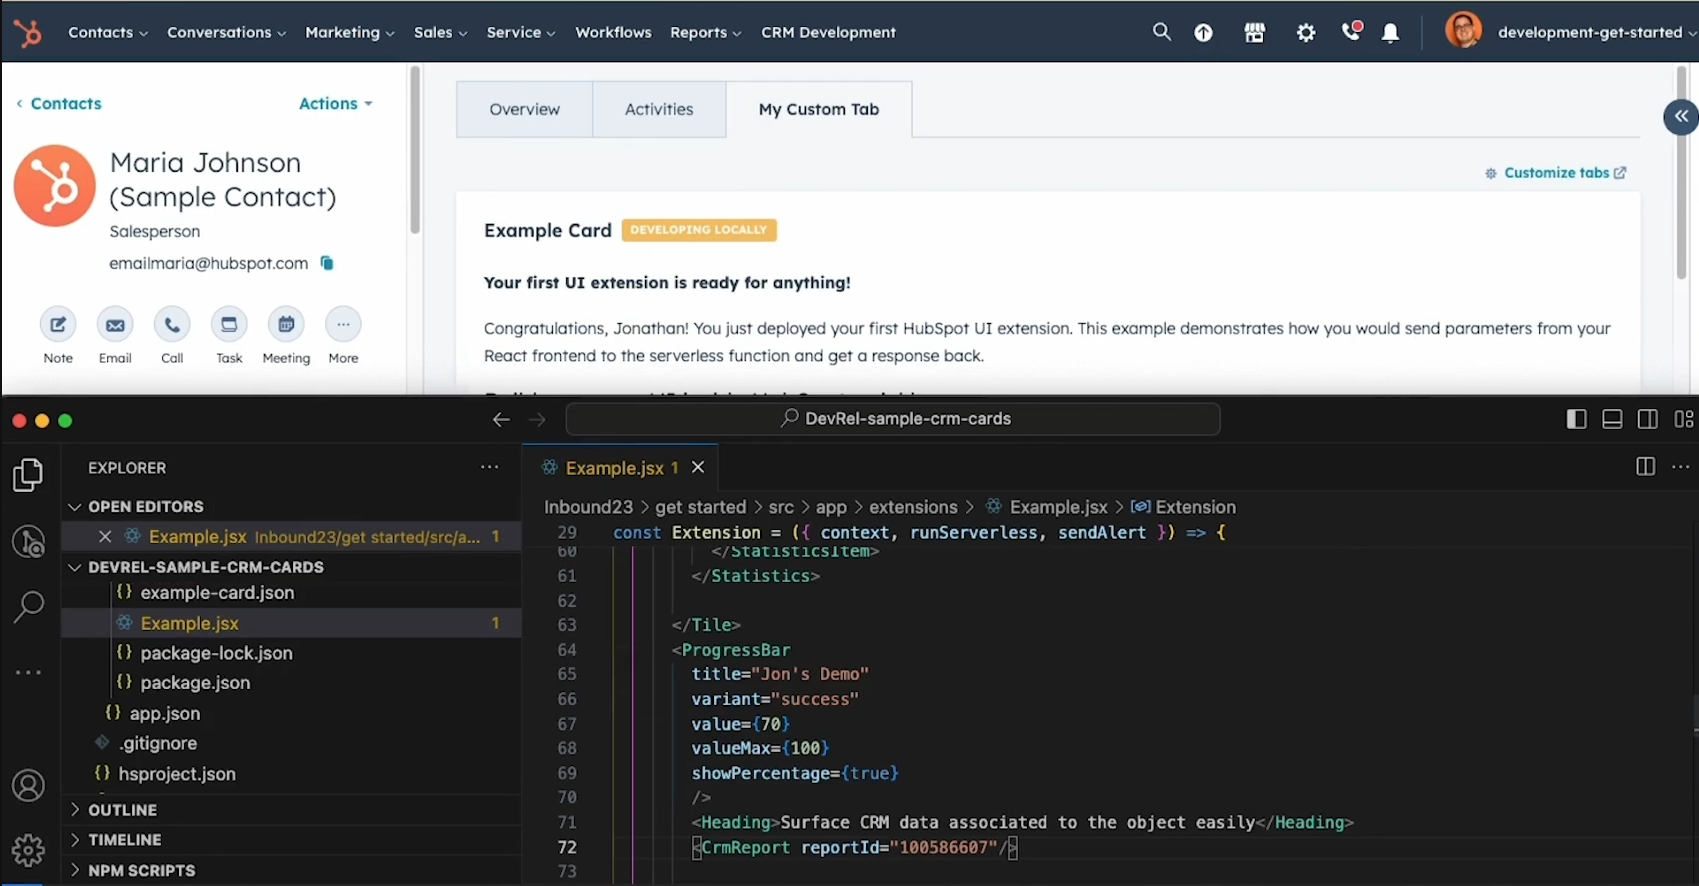Open development-get-started account dropdown
1699x886 pixels.
click(x=1596, y=32)
